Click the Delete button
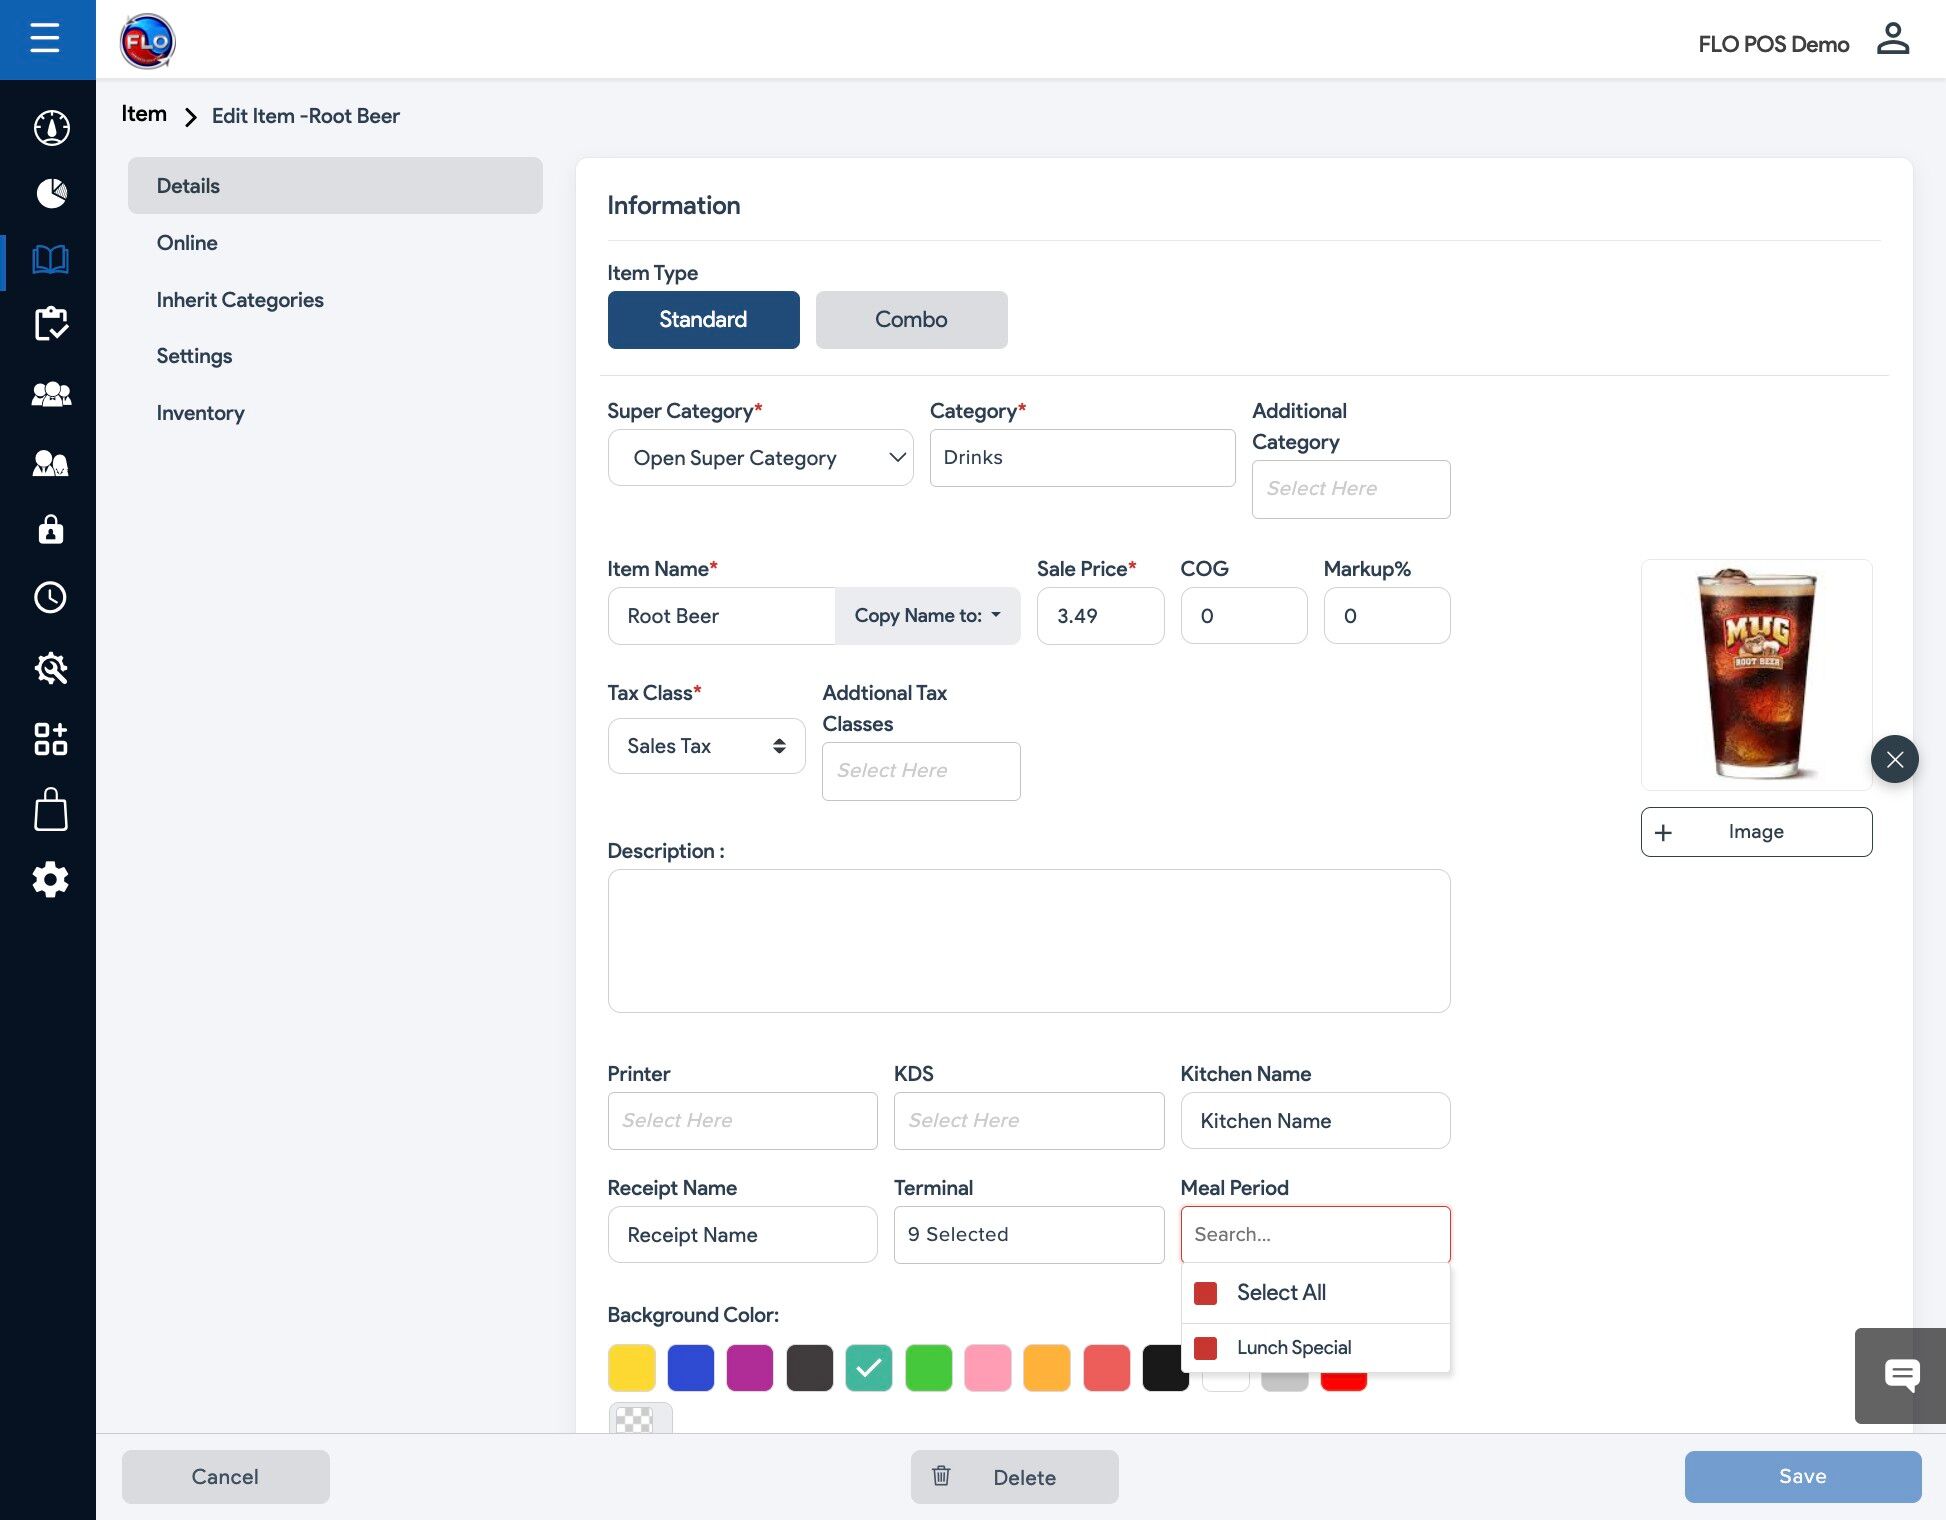This screenshot has width=1946, height=1520. pyautogui.click(x=1014, y=1477)
